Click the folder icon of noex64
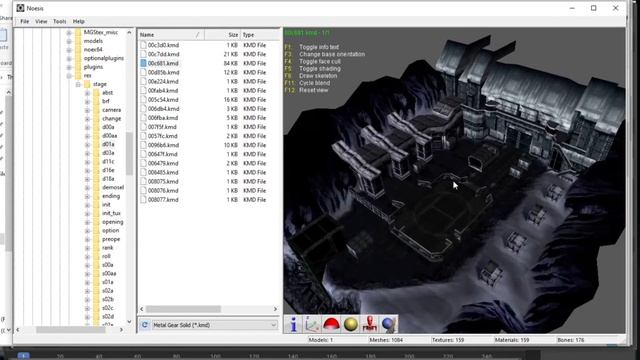 78,49
